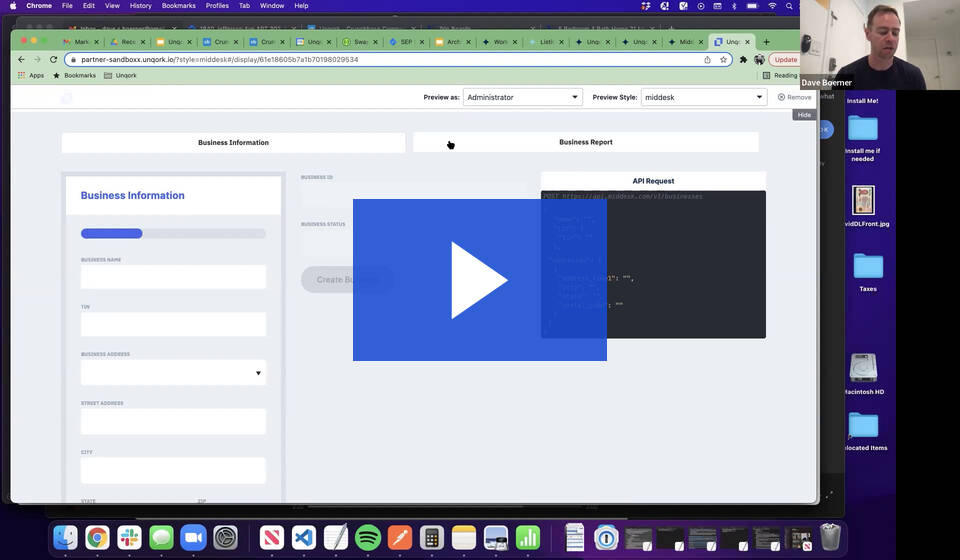The image size is (960, 560).
Task: Open the Profiles menu
Action: click(217, 6)
